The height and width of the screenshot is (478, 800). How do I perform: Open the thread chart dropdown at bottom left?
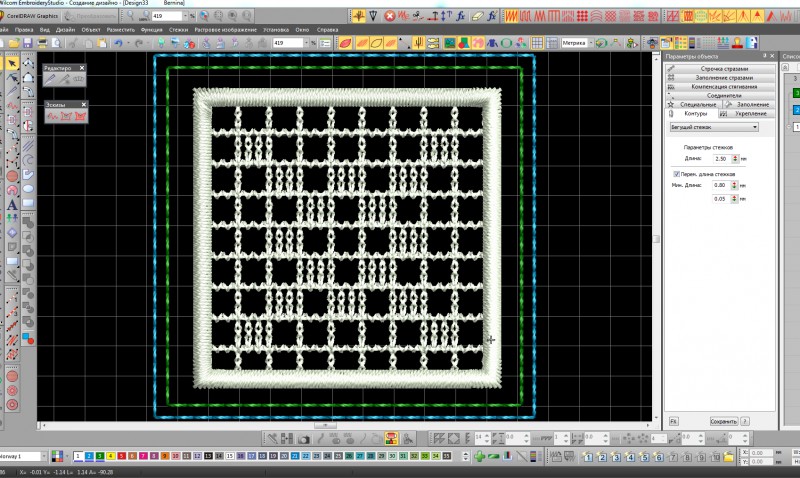click(43, 456)
